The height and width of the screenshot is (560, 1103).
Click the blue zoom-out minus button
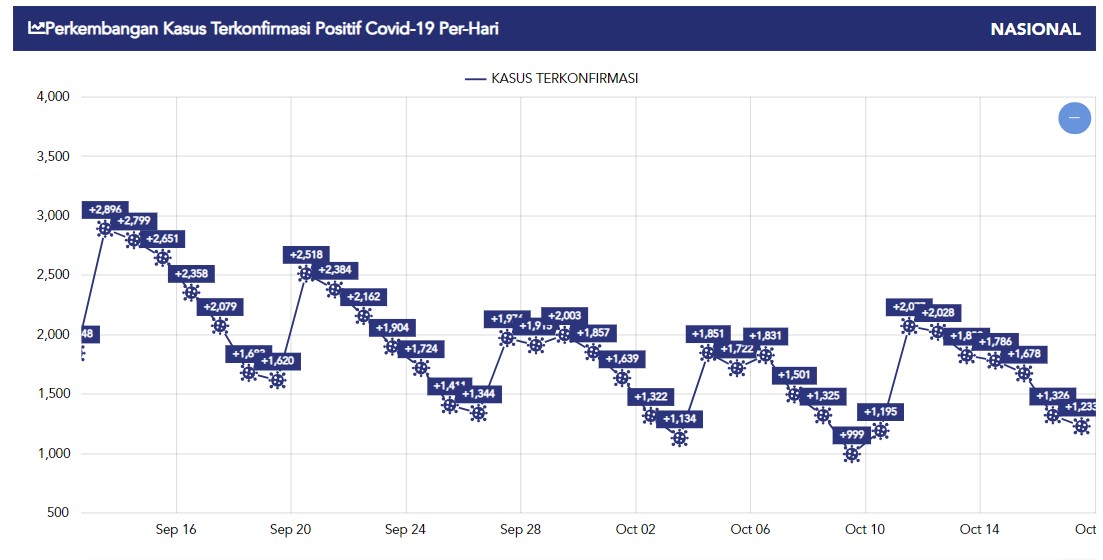click(x=1074, y=118)
